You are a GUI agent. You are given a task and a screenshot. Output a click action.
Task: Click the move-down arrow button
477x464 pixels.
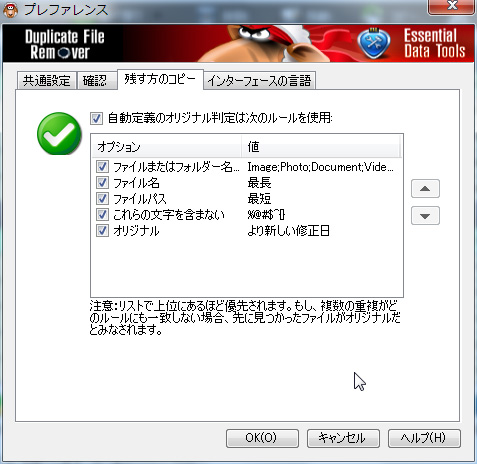(x=425, y=216)
